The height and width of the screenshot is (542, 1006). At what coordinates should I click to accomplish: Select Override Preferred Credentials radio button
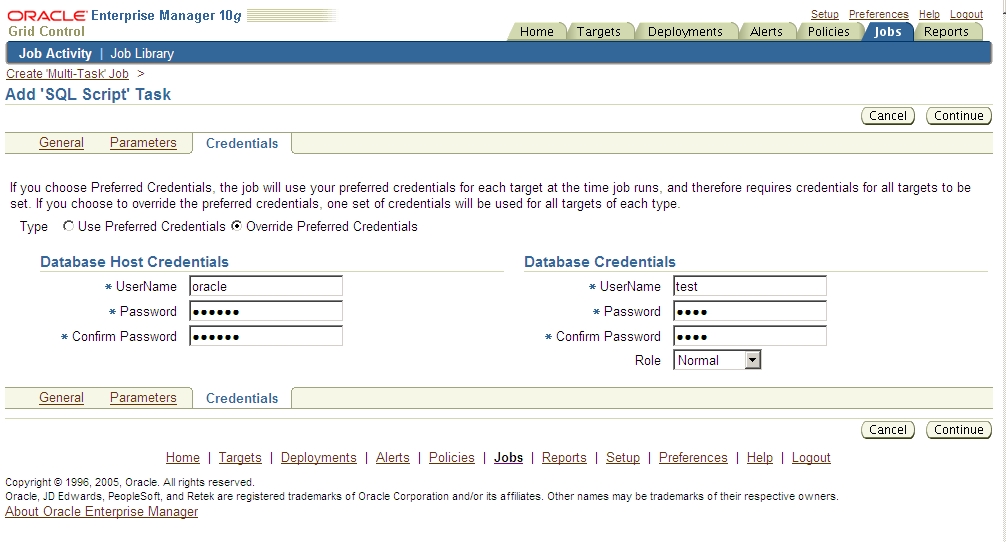[x=236, y=226]
